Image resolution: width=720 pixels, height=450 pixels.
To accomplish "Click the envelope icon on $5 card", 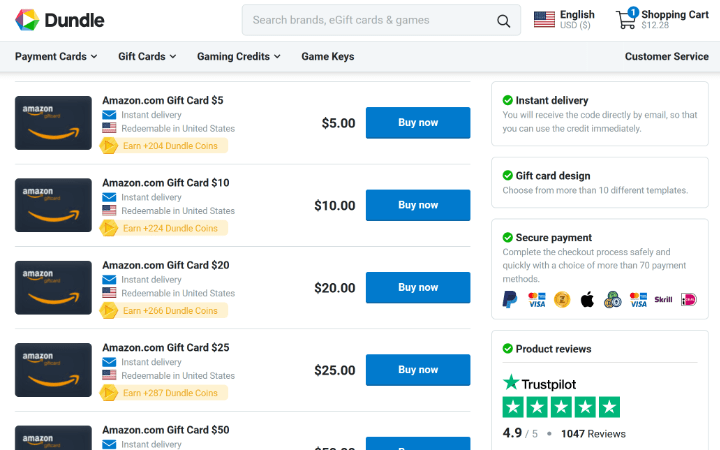I will point(109,115).
